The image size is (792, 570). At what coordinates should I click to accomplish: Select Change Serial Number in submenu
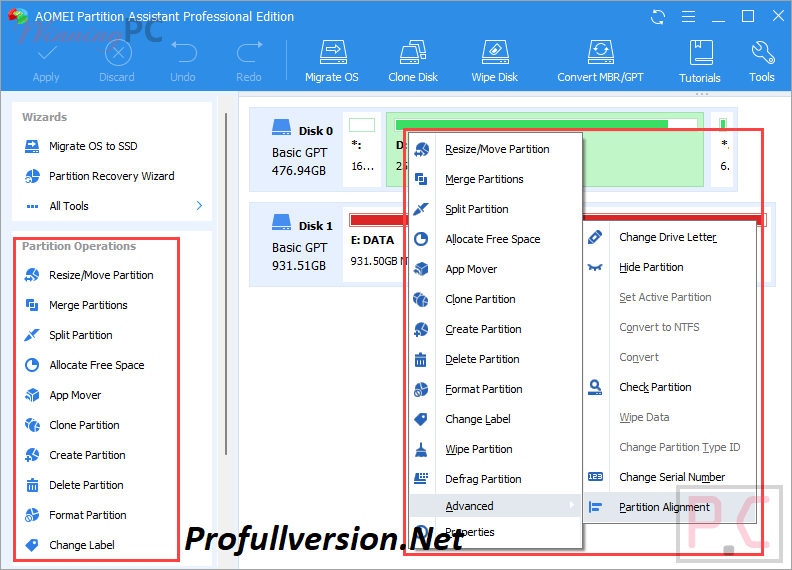(x=672, y=478)
